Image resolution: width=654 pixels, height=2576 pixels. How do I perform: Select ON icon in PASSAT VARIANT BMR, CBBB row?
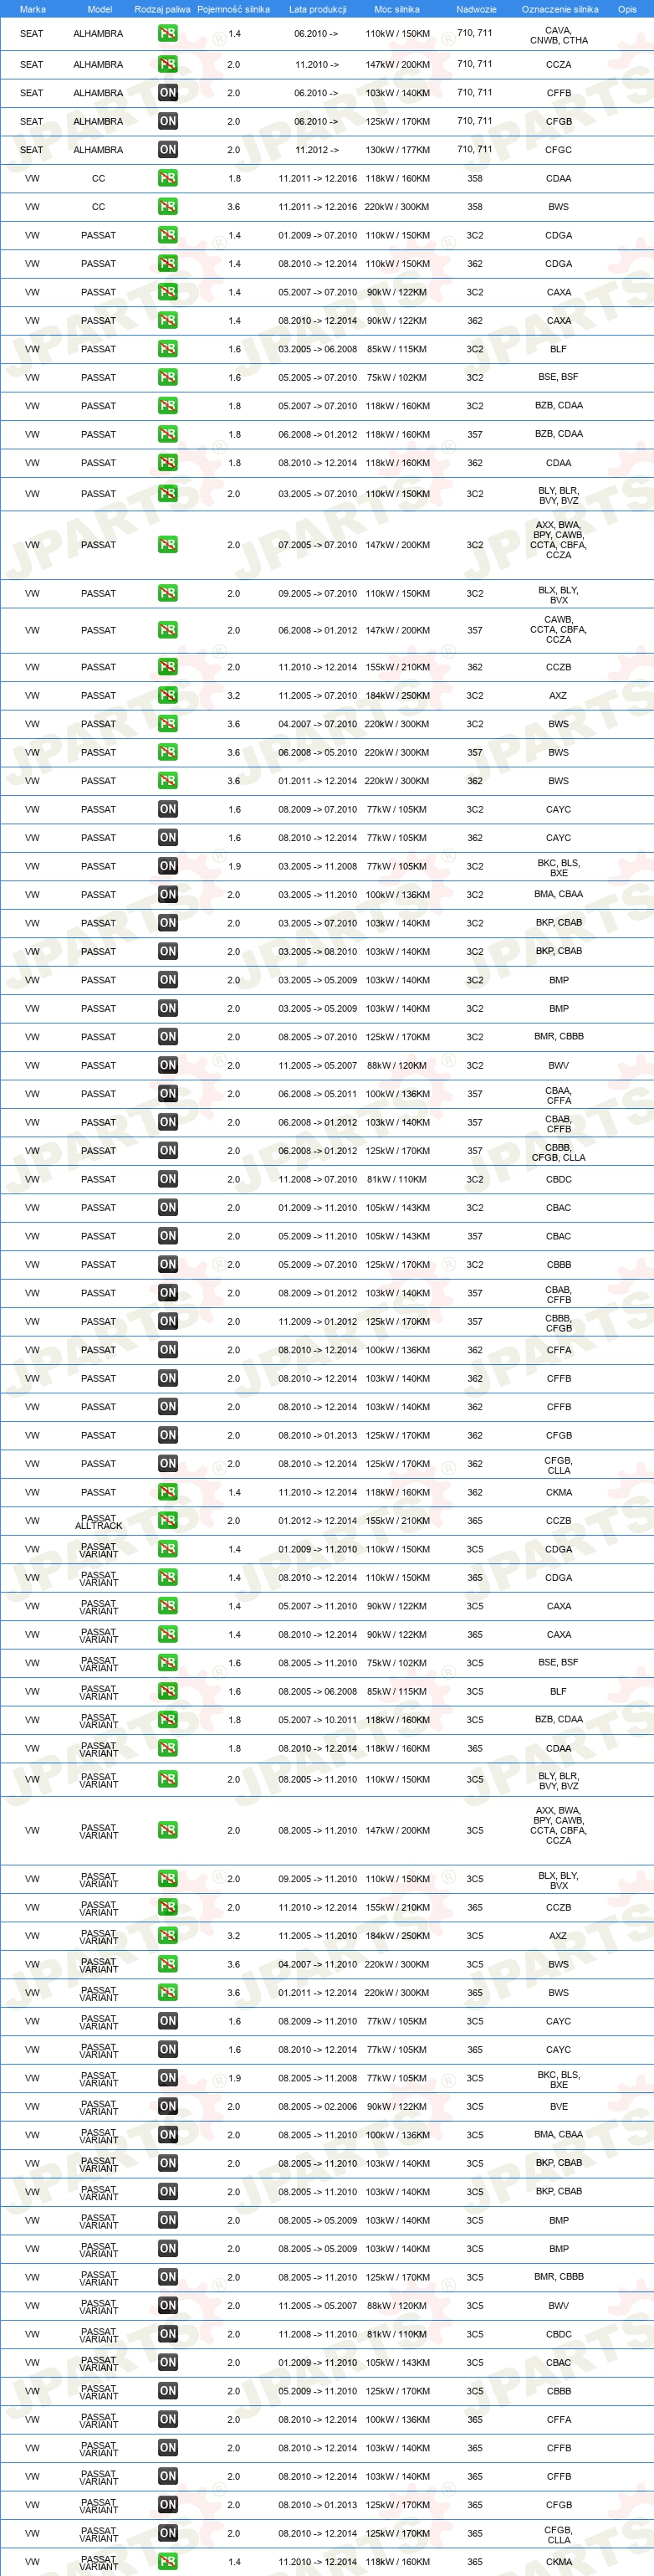coord(168,2277)
